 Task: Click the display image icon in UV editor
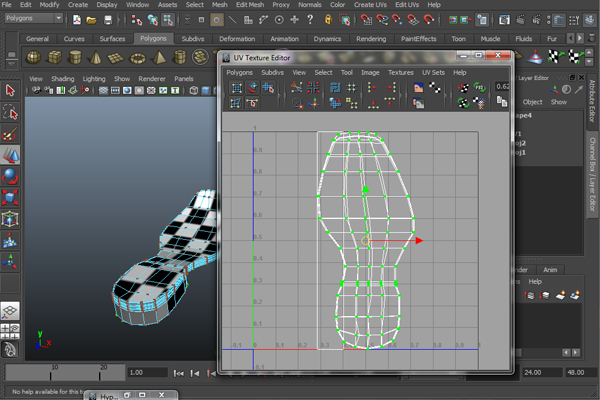tap(418, 88)
